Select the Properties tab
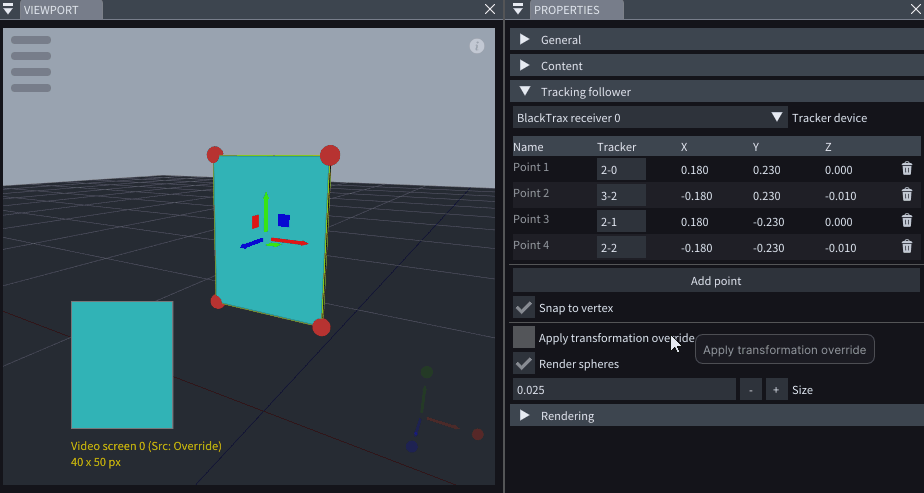This screenshot has width=924, height=493. tap(566, 10)
